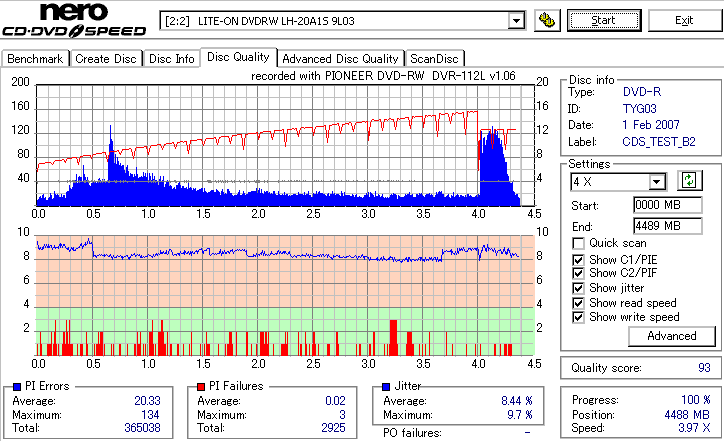Go to the ScanDisc tab
724x441 pixels.
coord(434,59)
